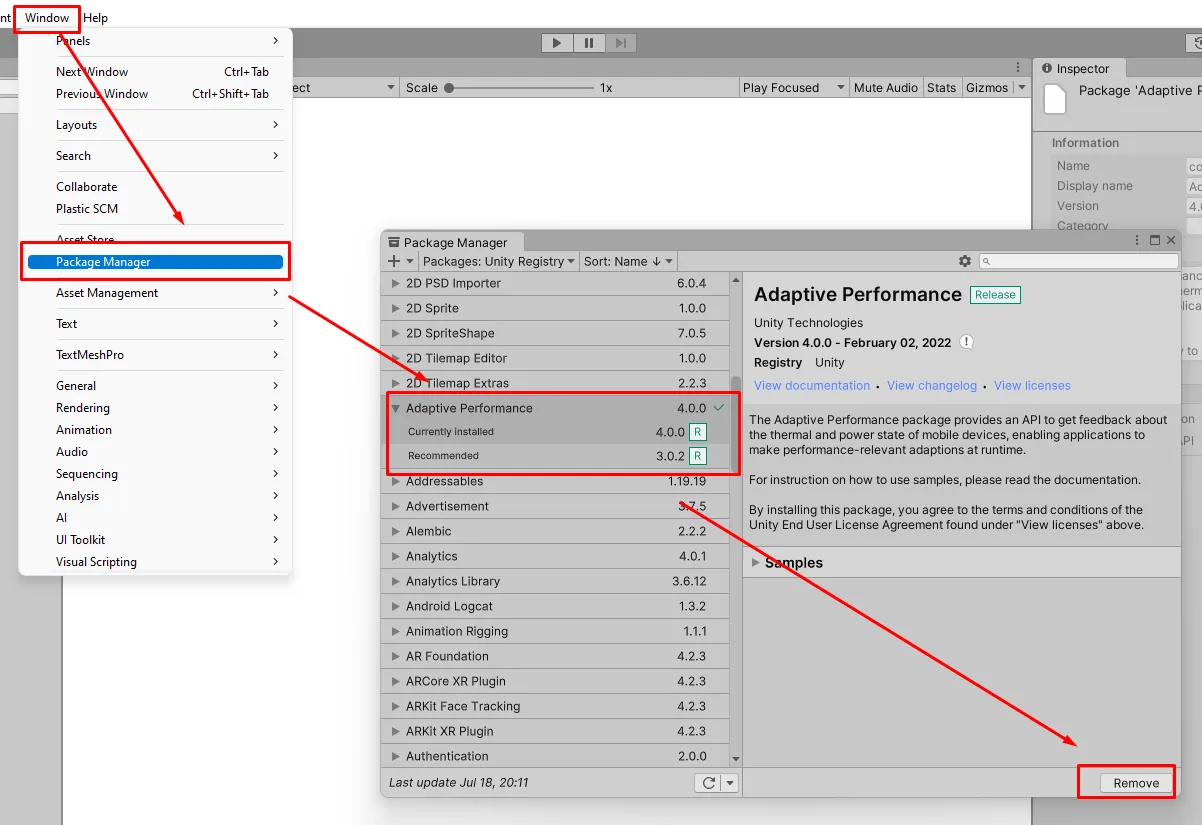This screenshot has height=825, width=1202.
Task: Click installed checkmark on Adaptive Performance row
Action: (x=719, y=408)
